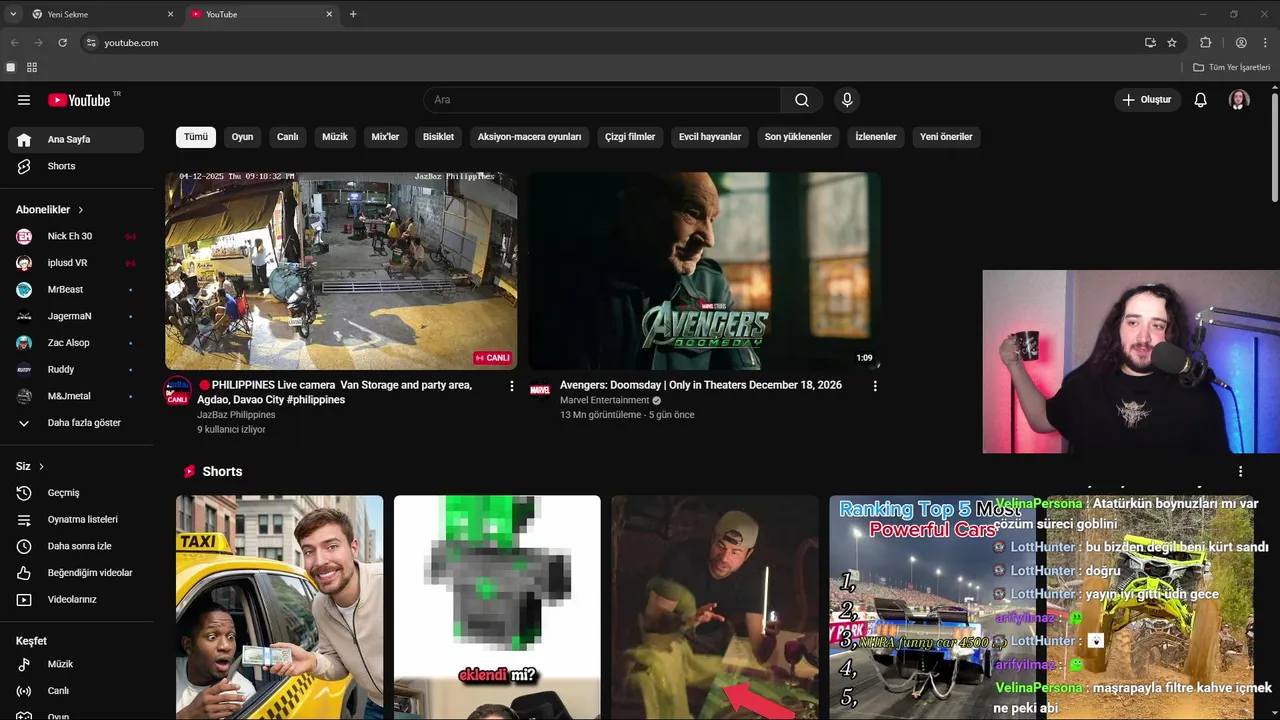Open Geçmiş history page
This screenshot has width=1280, height=720.
pos(76,493)
